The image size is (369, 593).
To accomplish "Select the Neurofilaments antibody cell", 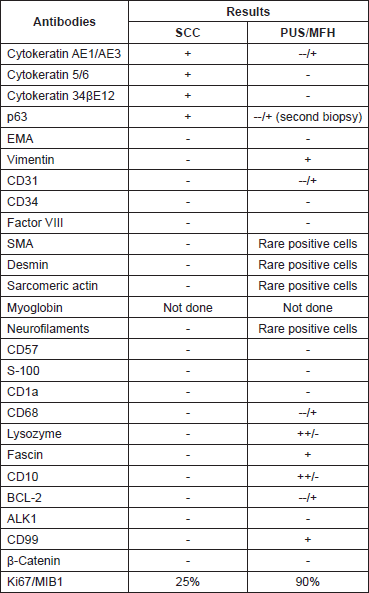I will tap(64, 329).
